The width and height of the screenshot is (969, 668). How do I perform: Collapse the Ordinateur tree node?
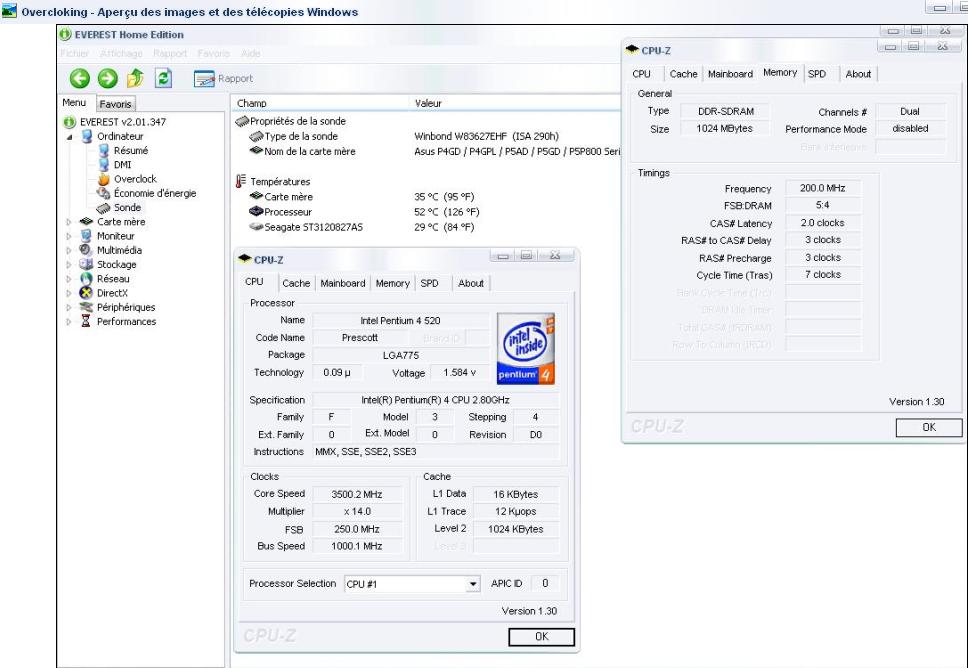70,137
